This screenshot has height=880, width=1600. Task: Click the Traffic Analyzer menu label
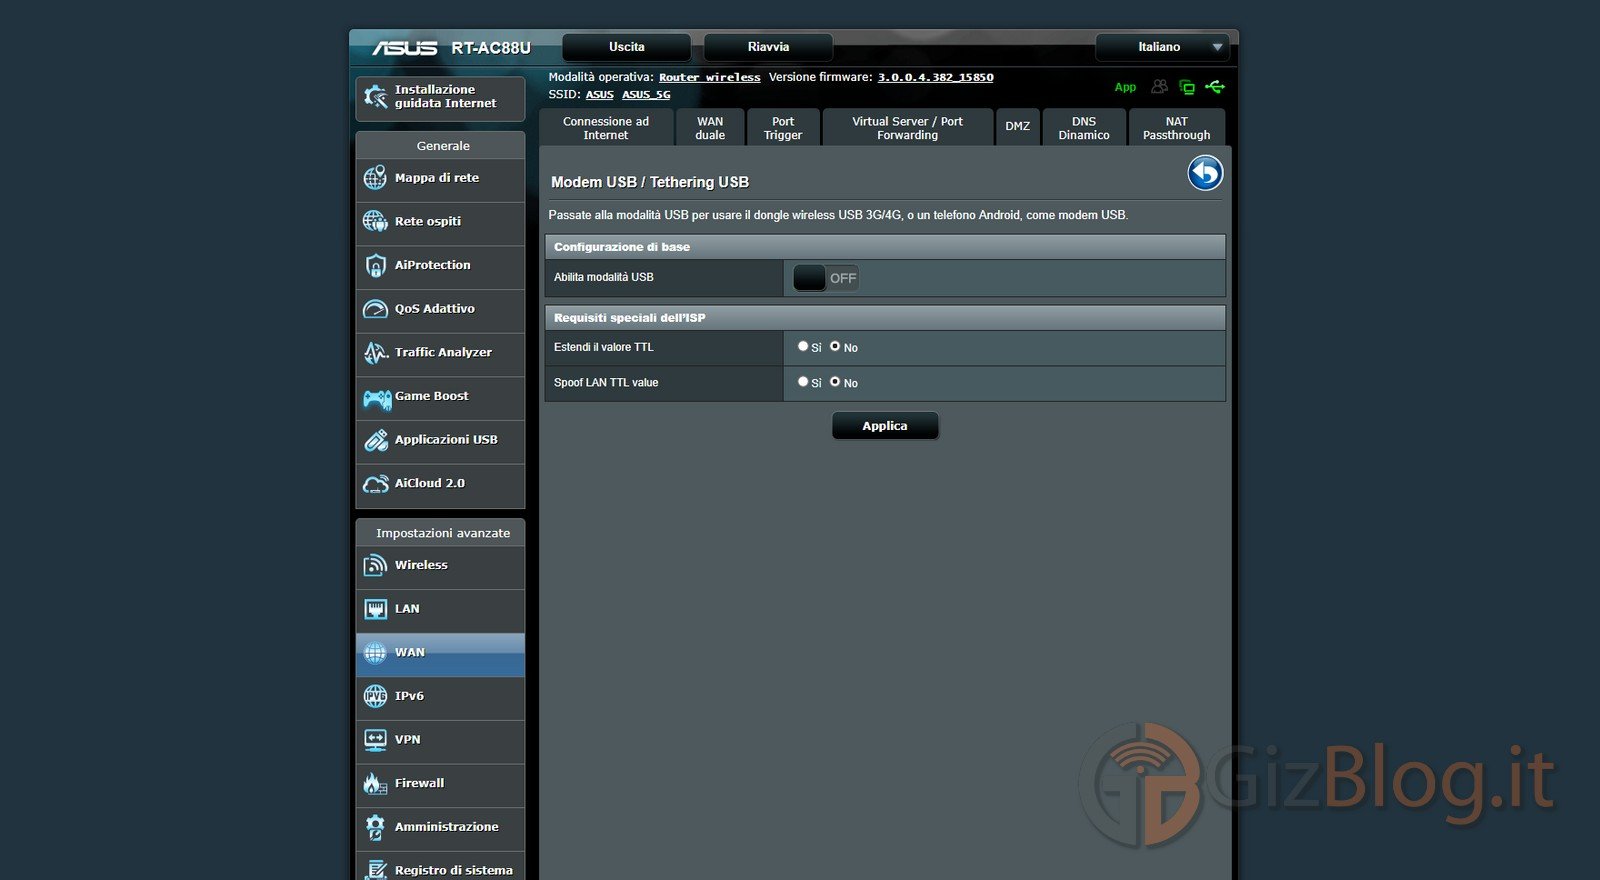click(443, 352)
